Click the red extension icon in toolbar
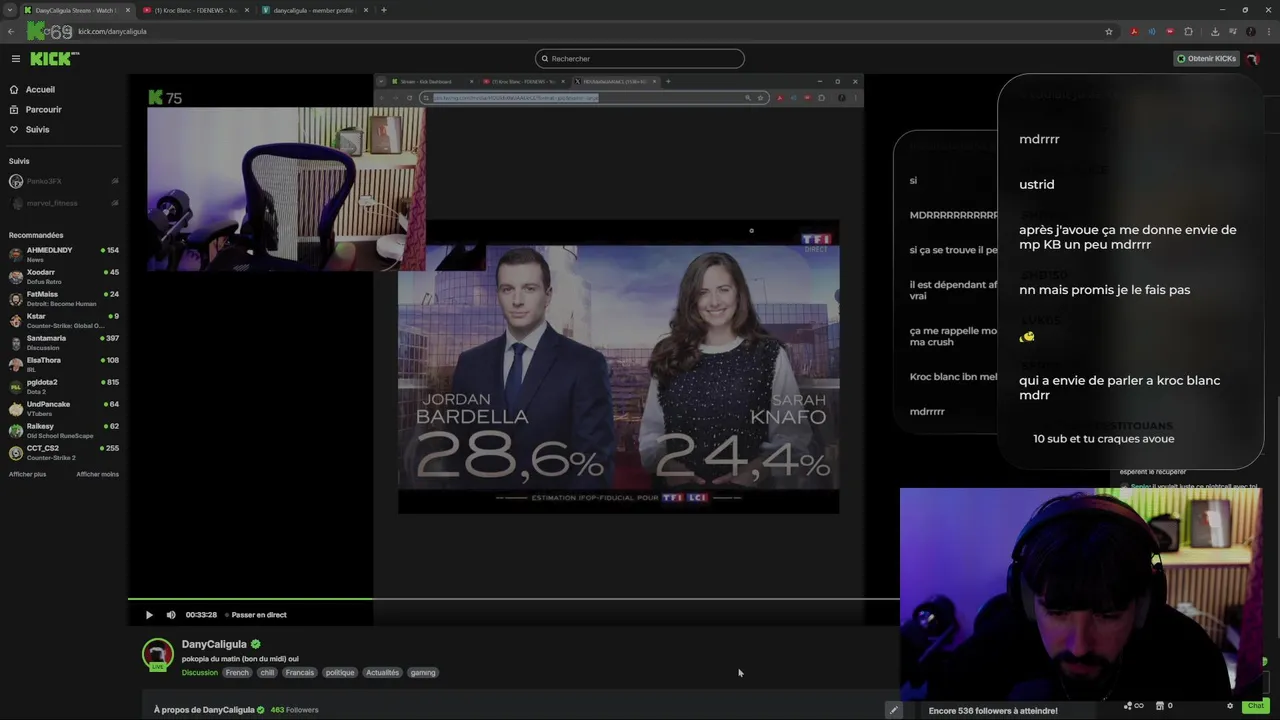This screenshot has height=720, width=1280. (x=1170, y=31)
